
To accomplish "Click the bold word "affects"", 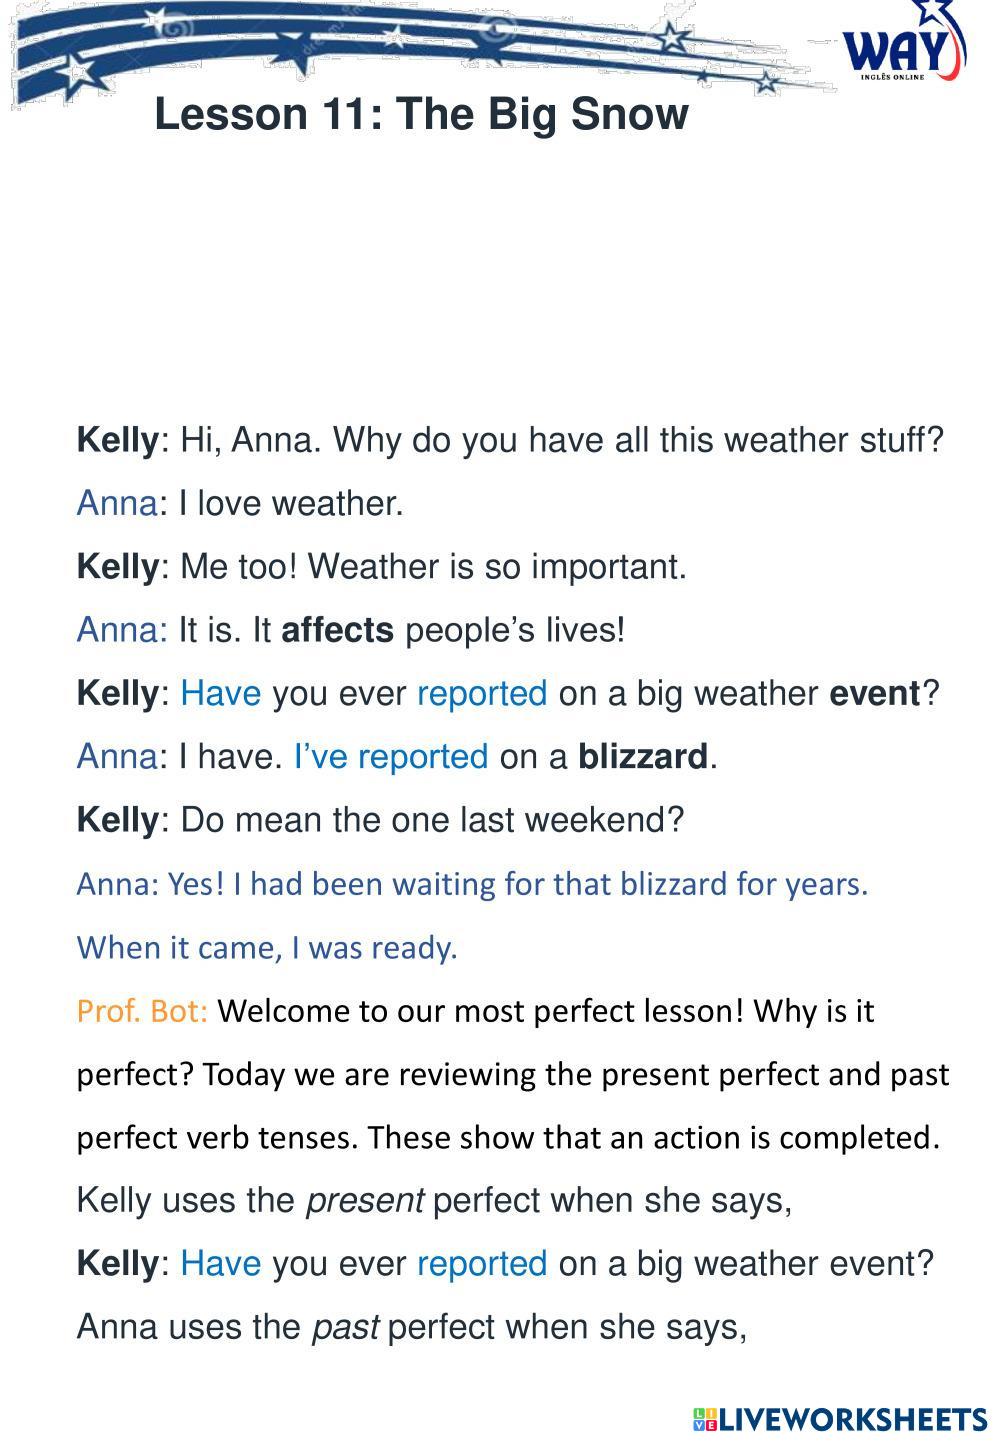I will pos(337,630).
